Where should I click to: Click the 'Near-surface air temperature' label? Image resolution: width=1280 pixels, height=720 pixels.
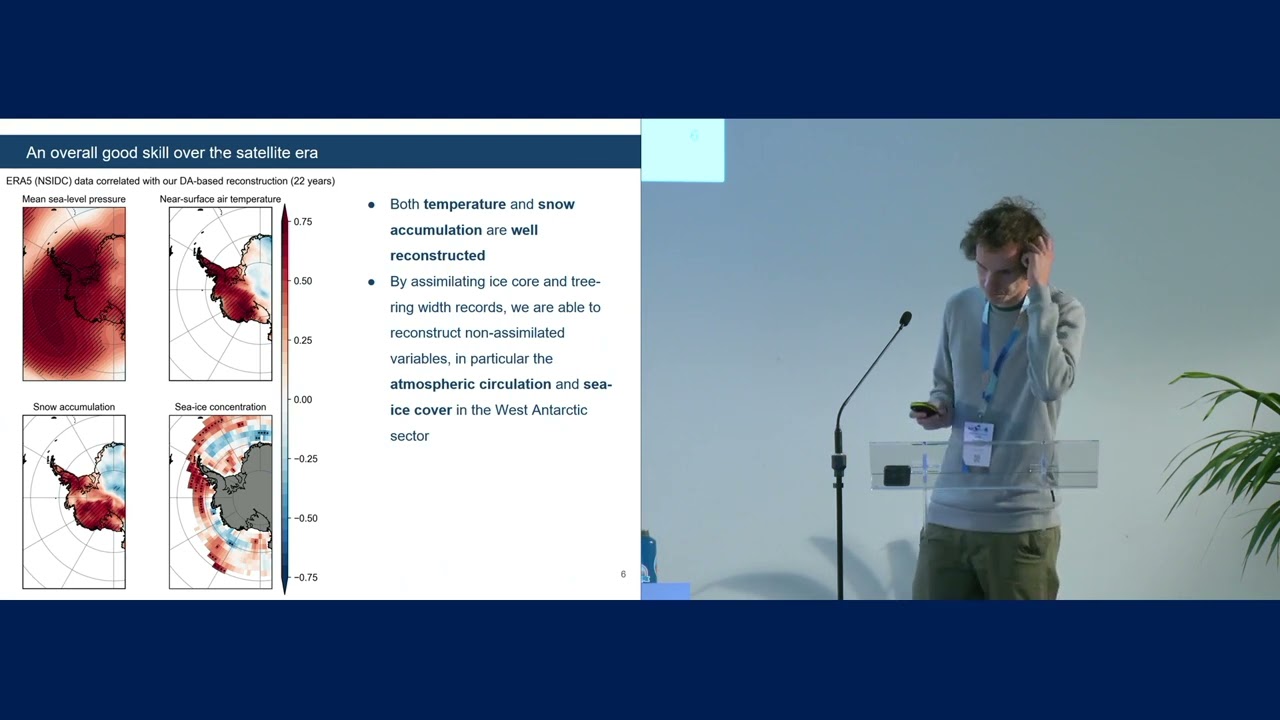click(220, 199)
